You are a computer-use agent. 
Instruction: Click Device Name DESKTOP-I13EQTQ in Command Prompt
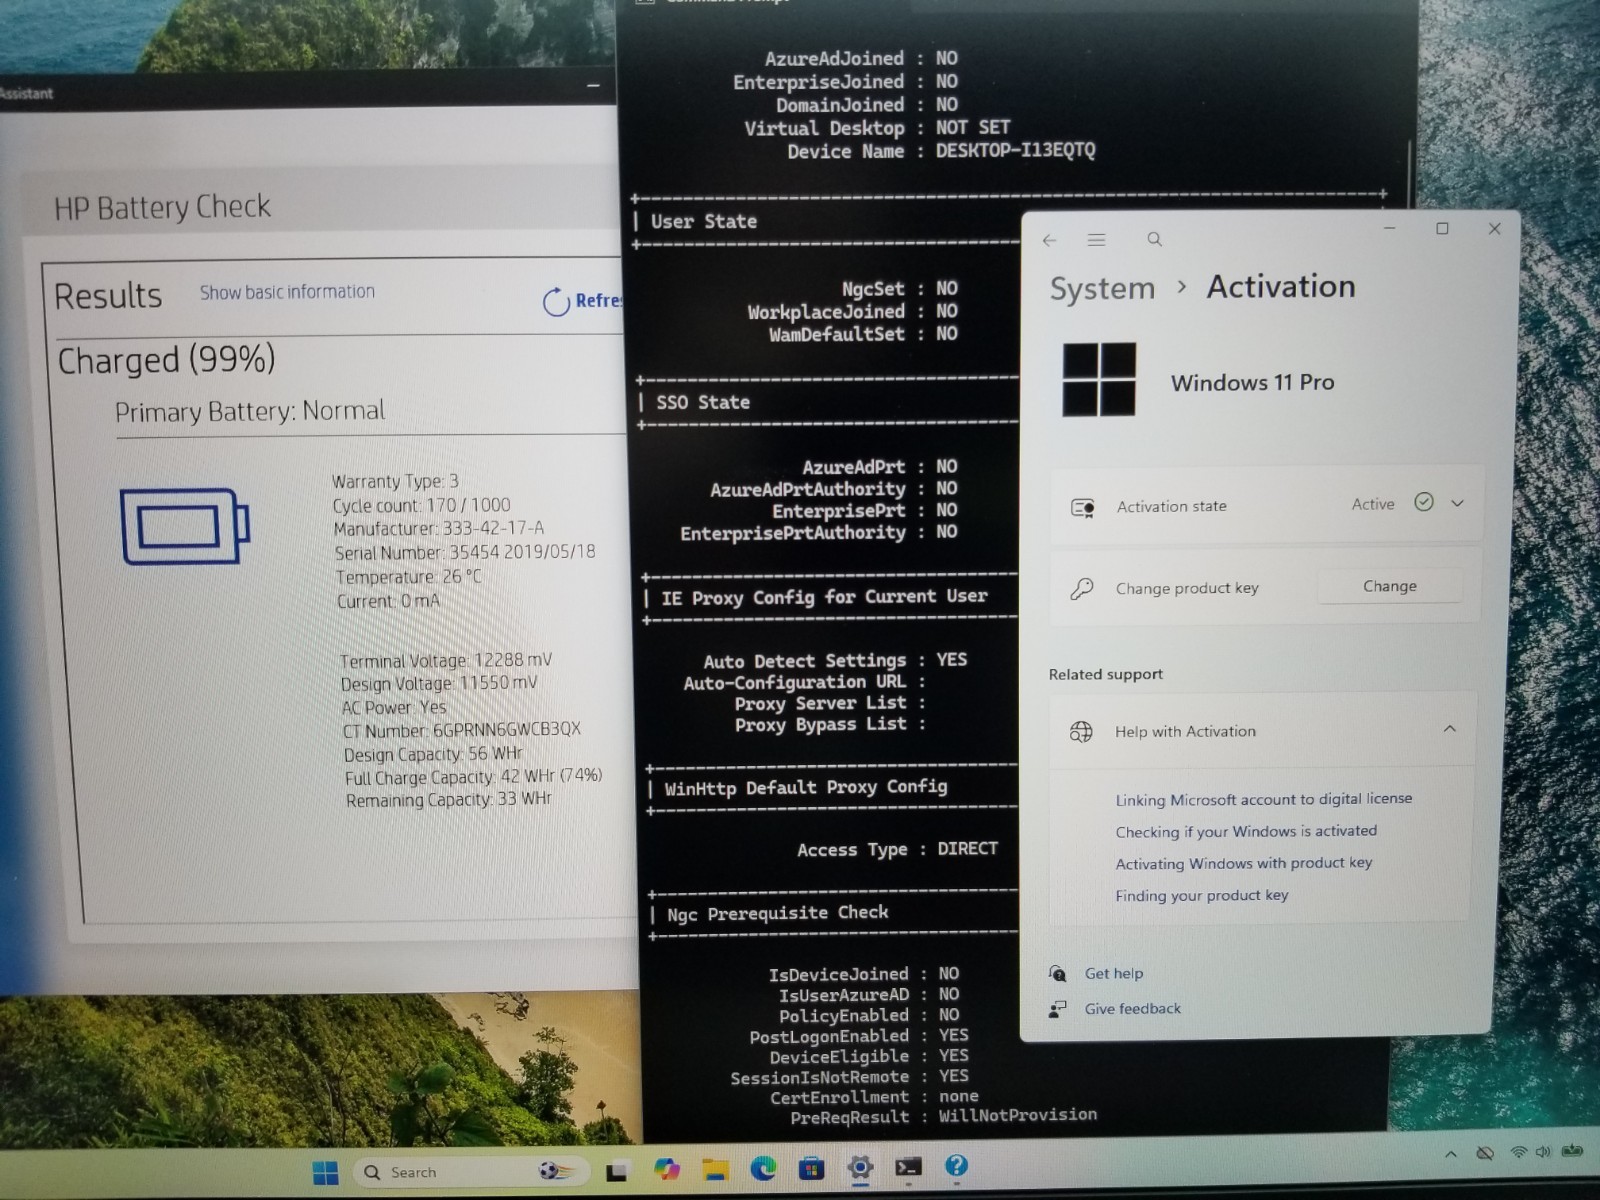[x=940, y=151]
